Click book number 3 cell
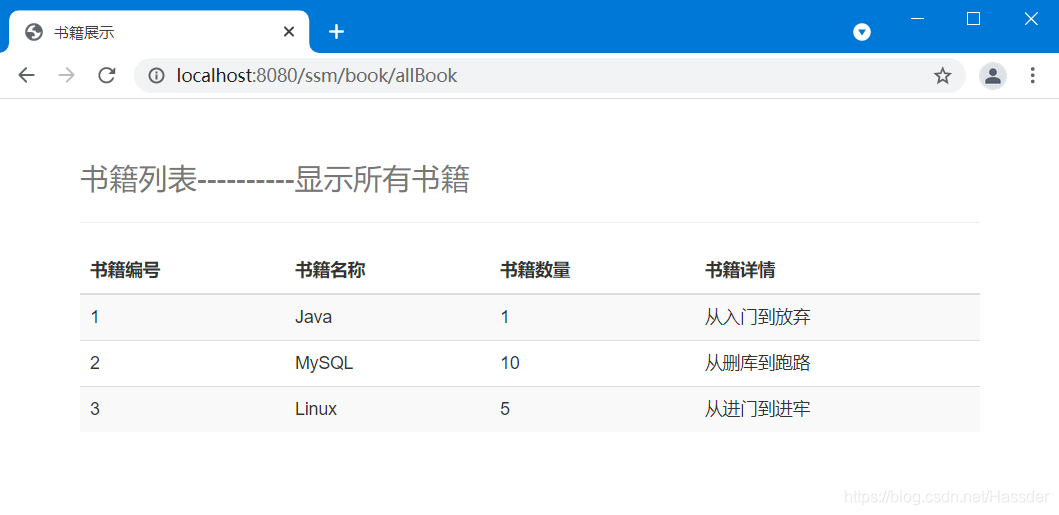Image resolution: width=1059 pixels, height=515 pixels. 95,409
